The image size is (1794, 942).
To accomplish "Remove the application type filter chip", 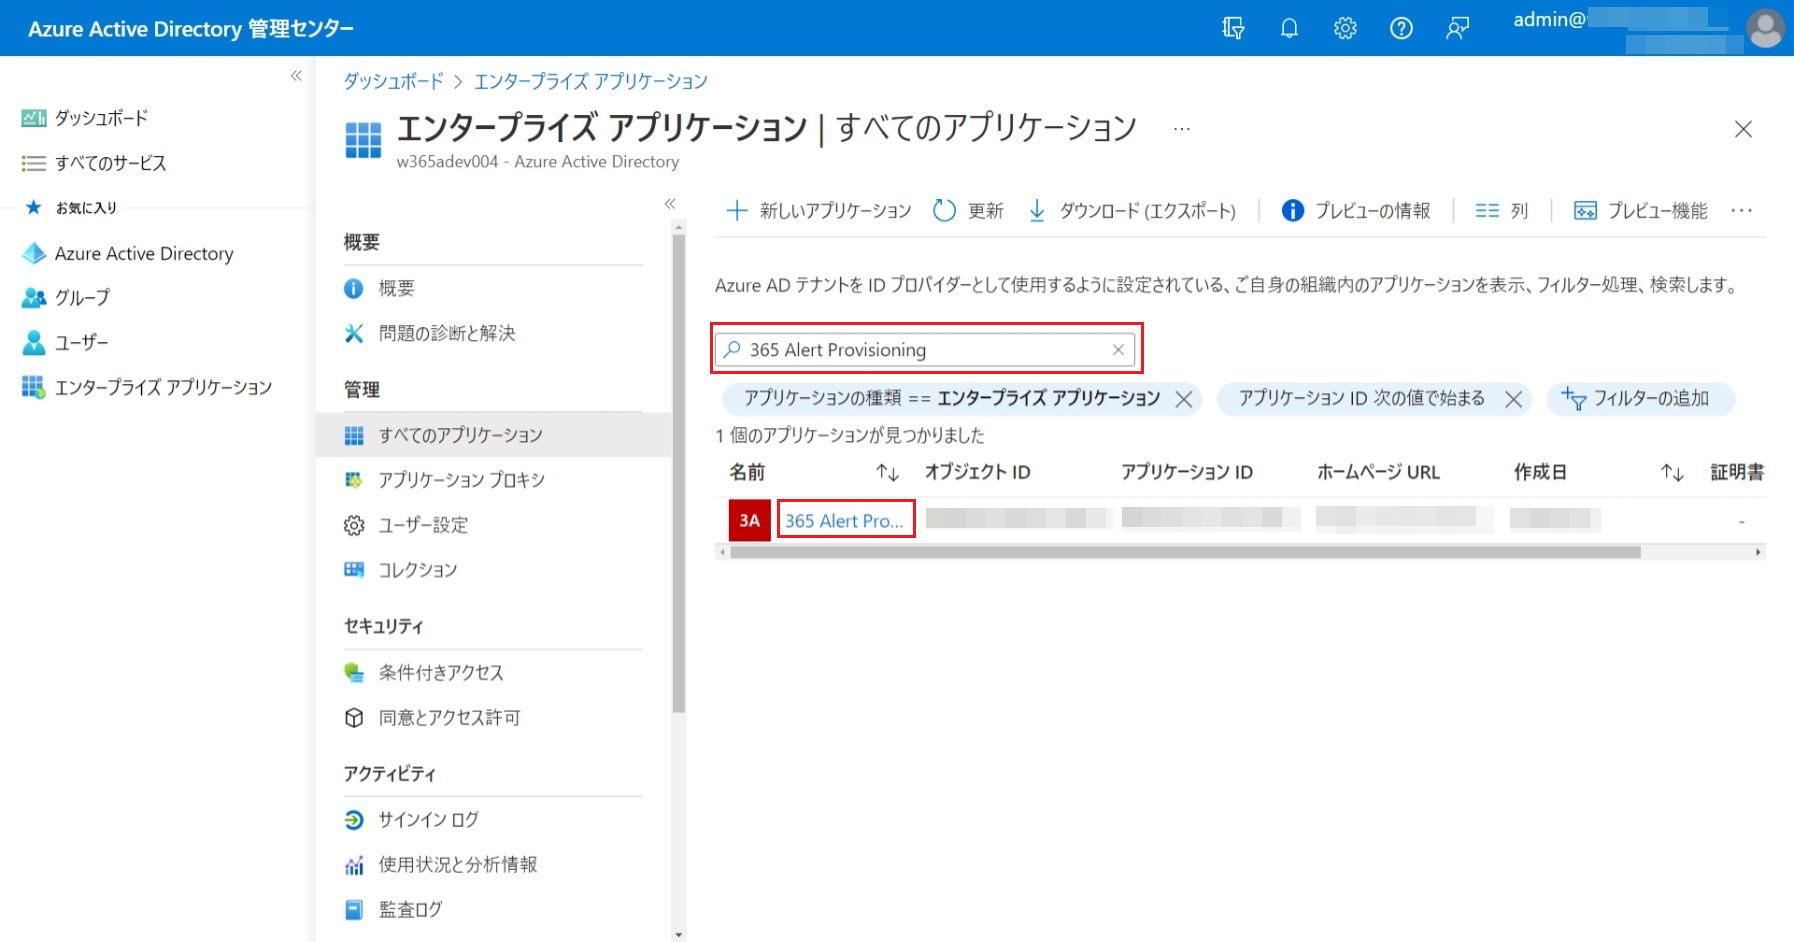I will 1184,399.
